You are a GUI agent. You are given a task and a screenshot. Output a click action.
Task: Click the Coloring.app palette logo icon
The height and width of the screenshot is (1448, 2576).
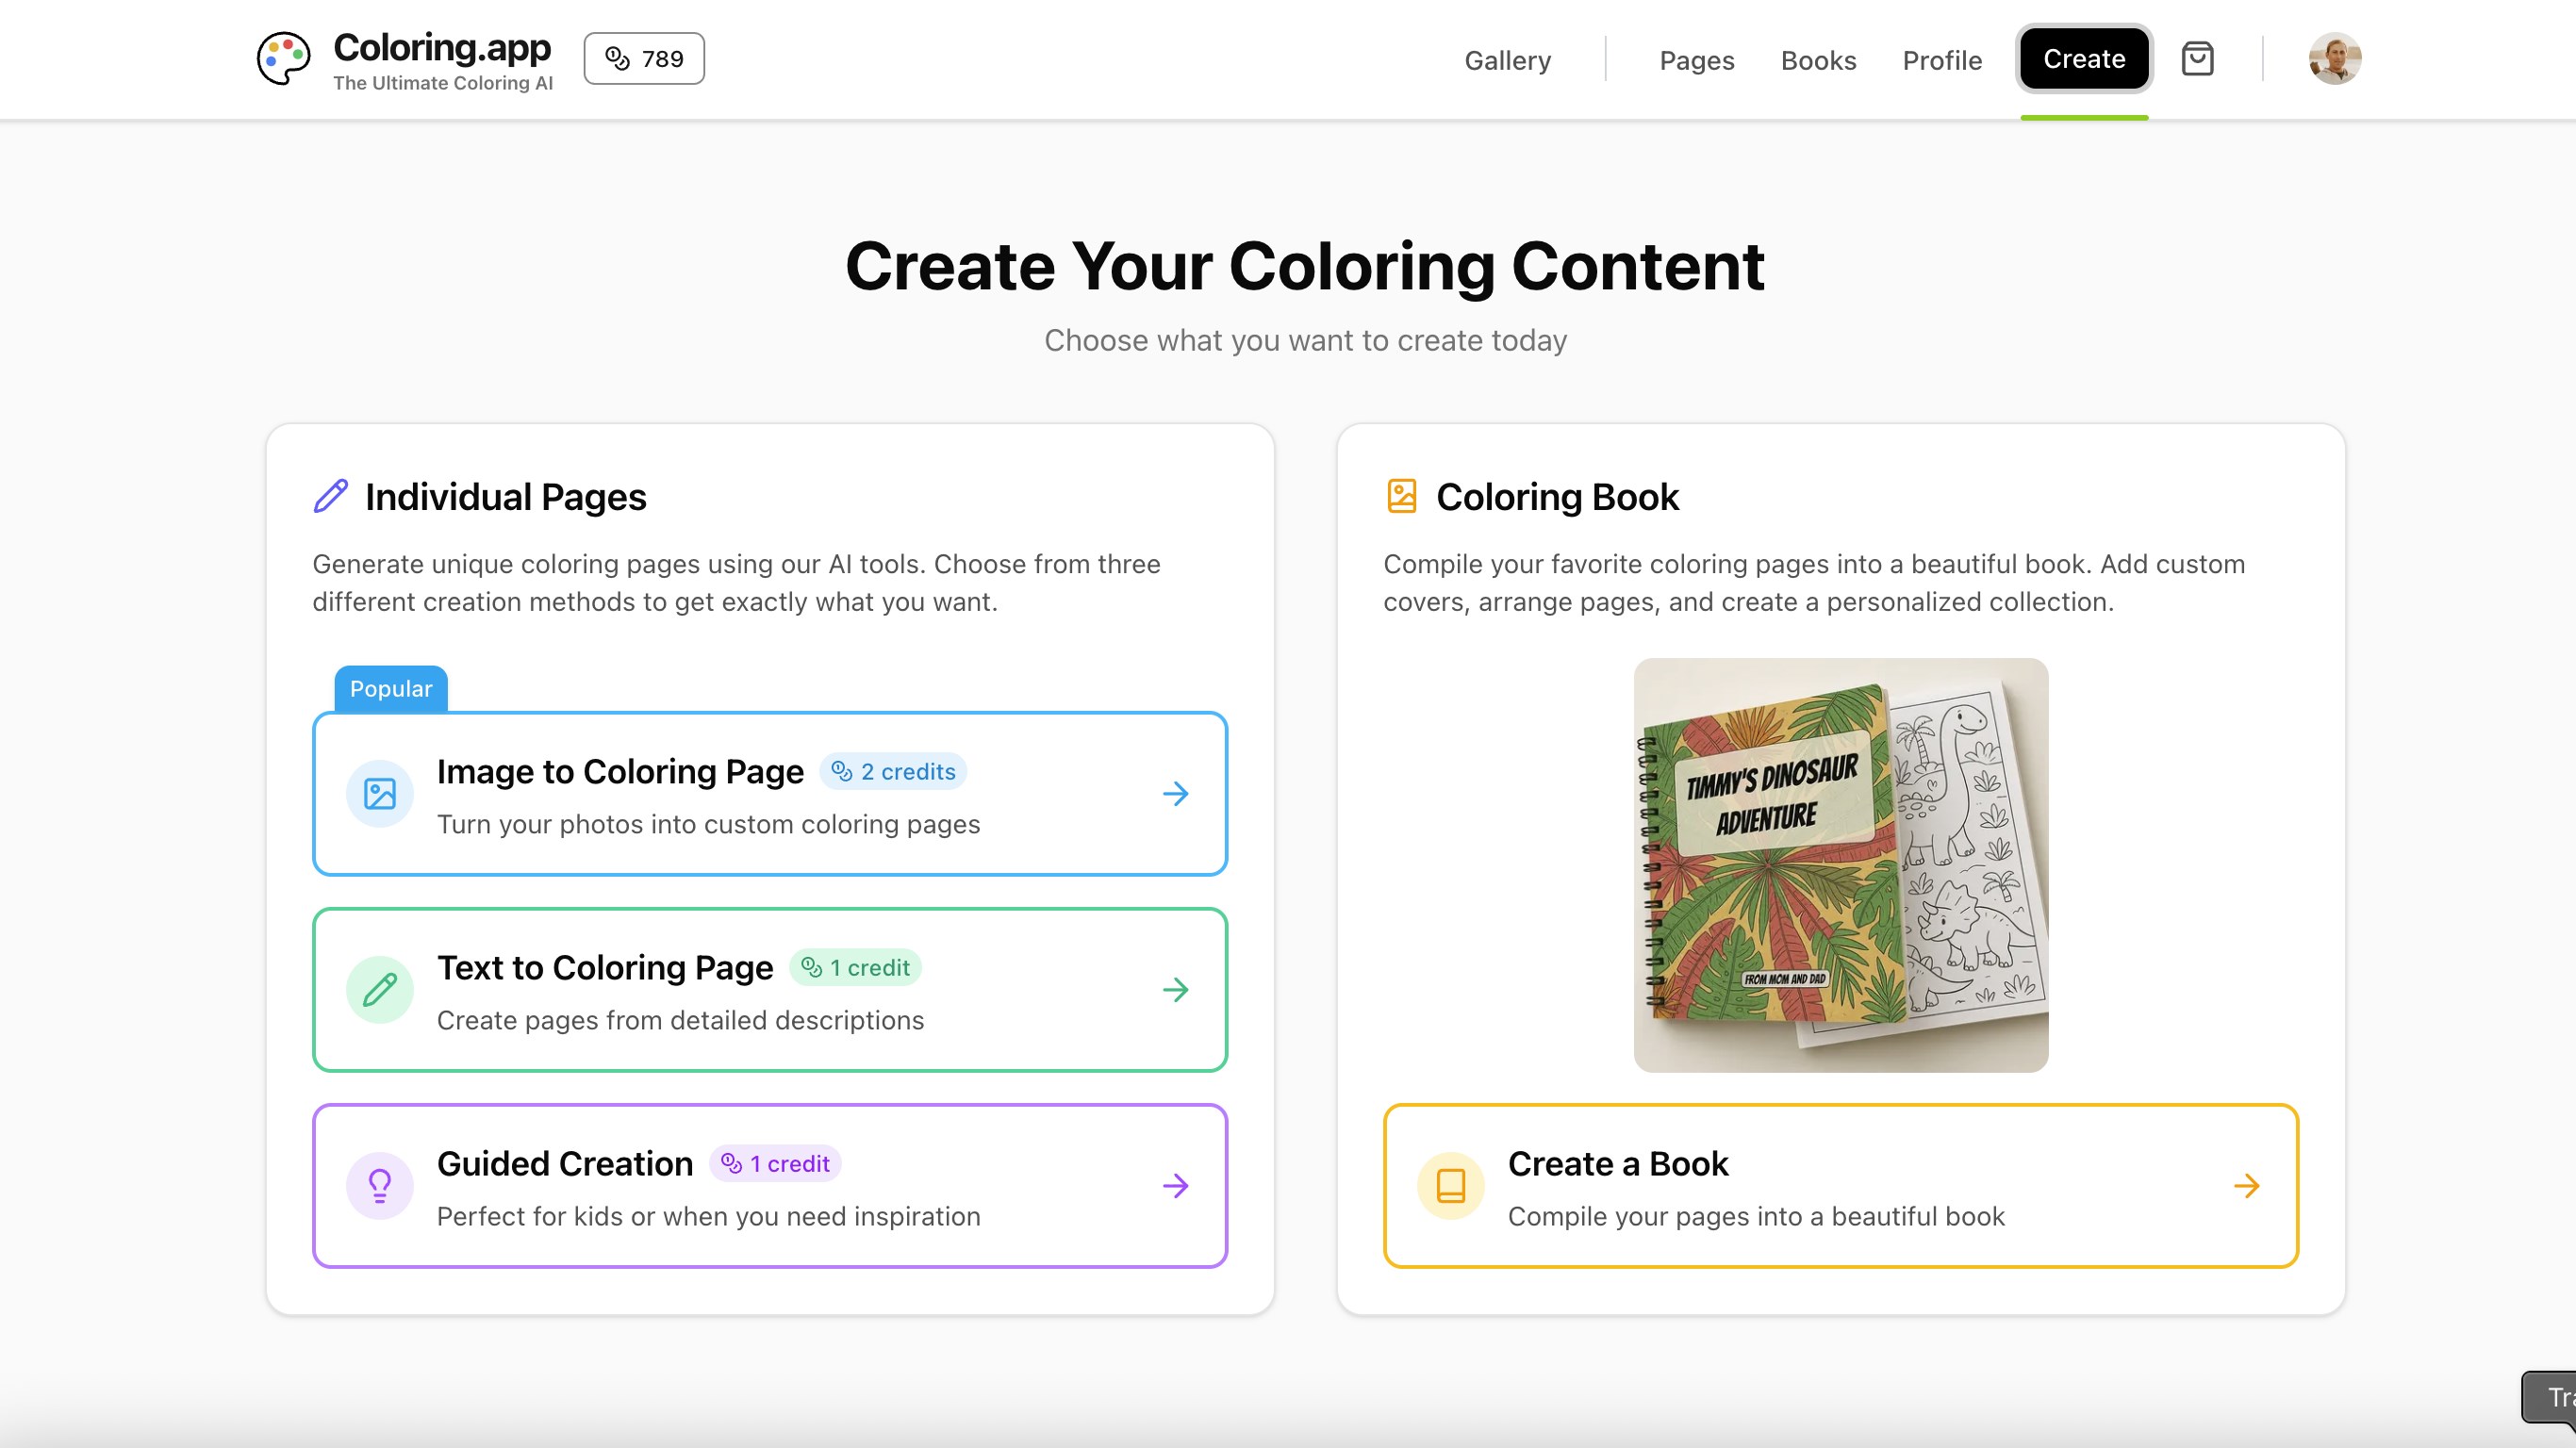point(283,58)
